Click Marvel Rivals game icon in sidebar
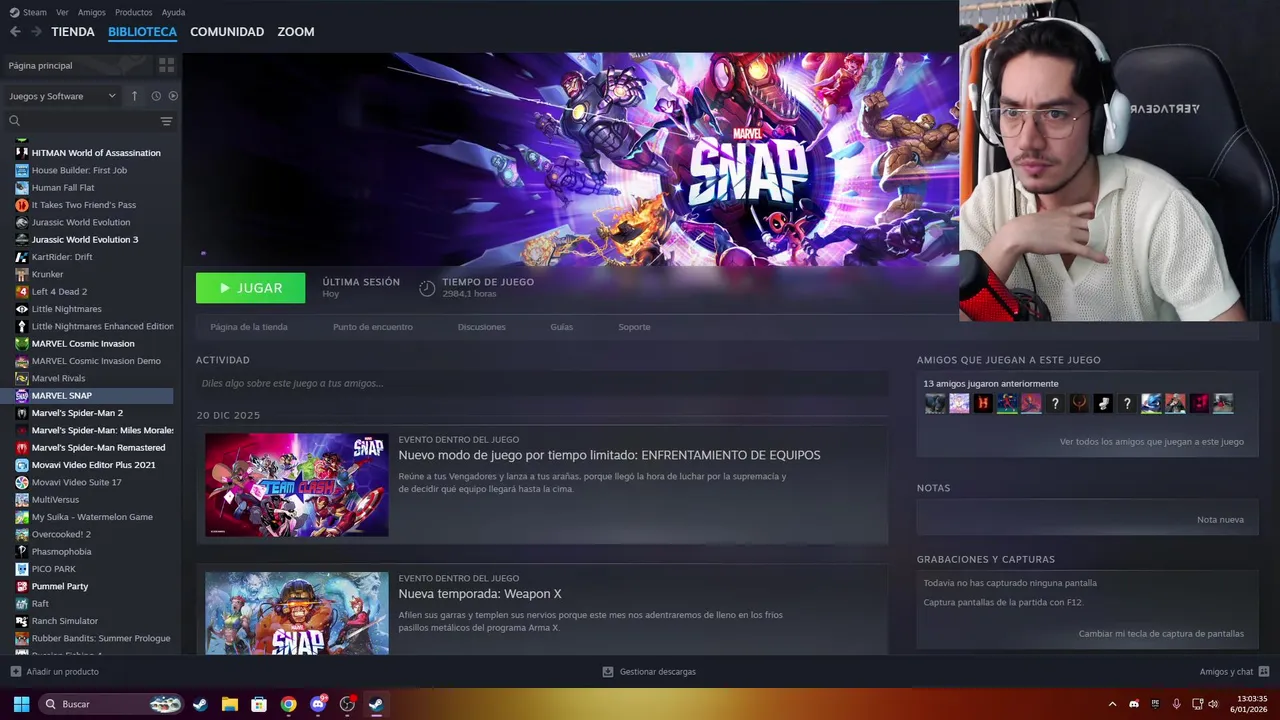The image size is (1280, 720). (x=22, y=378)
